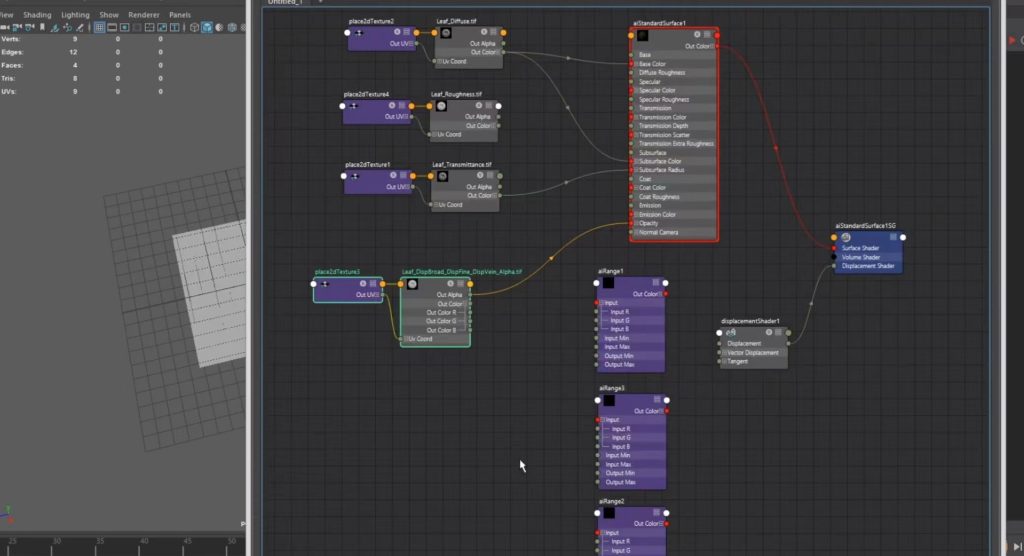
Task: Collapse the Input attribute on aiRange1
Action: pyautogui.click(x=602, y=303)
